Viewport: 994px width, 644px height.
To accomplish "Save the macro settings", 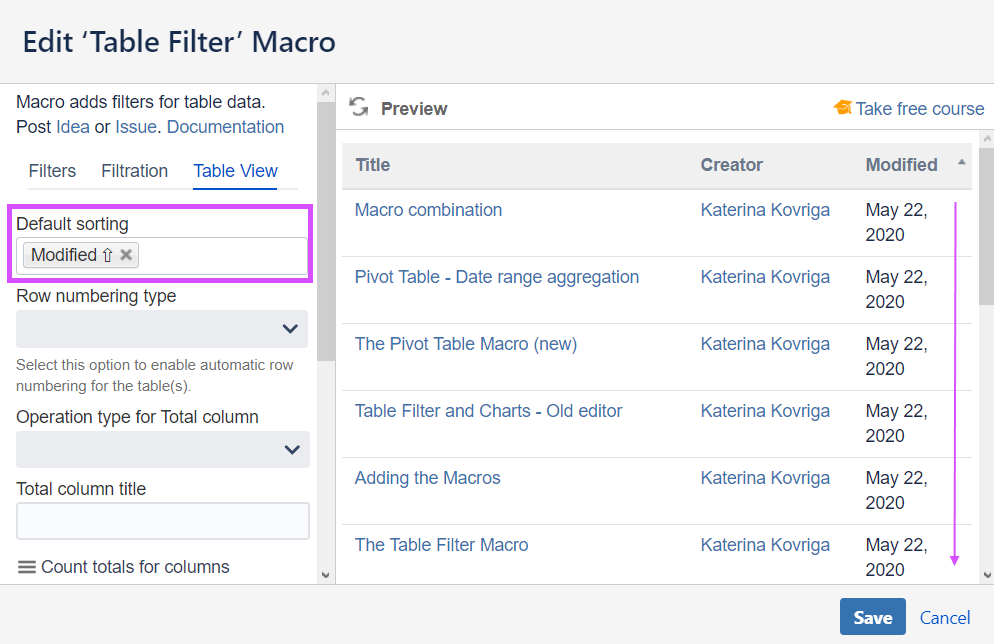I will click(872, 617).
